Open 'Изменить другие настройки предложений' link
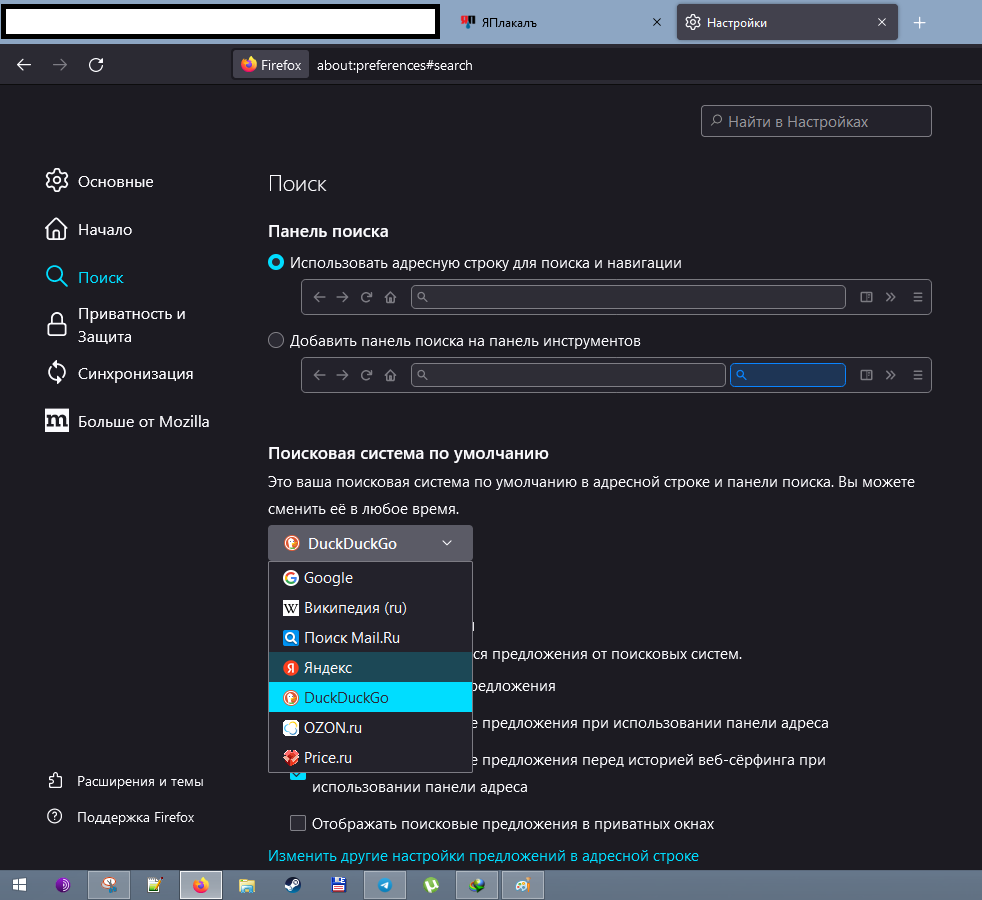 coord(483,856)
